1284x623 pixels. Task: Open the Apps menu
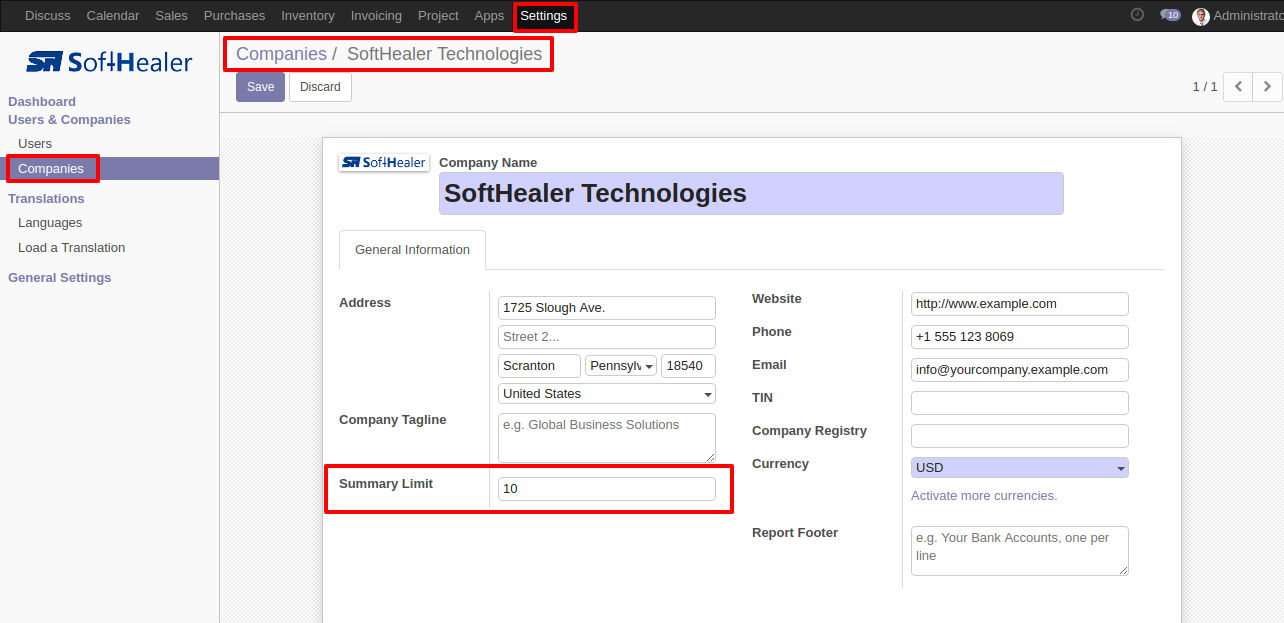pos(489,16)
